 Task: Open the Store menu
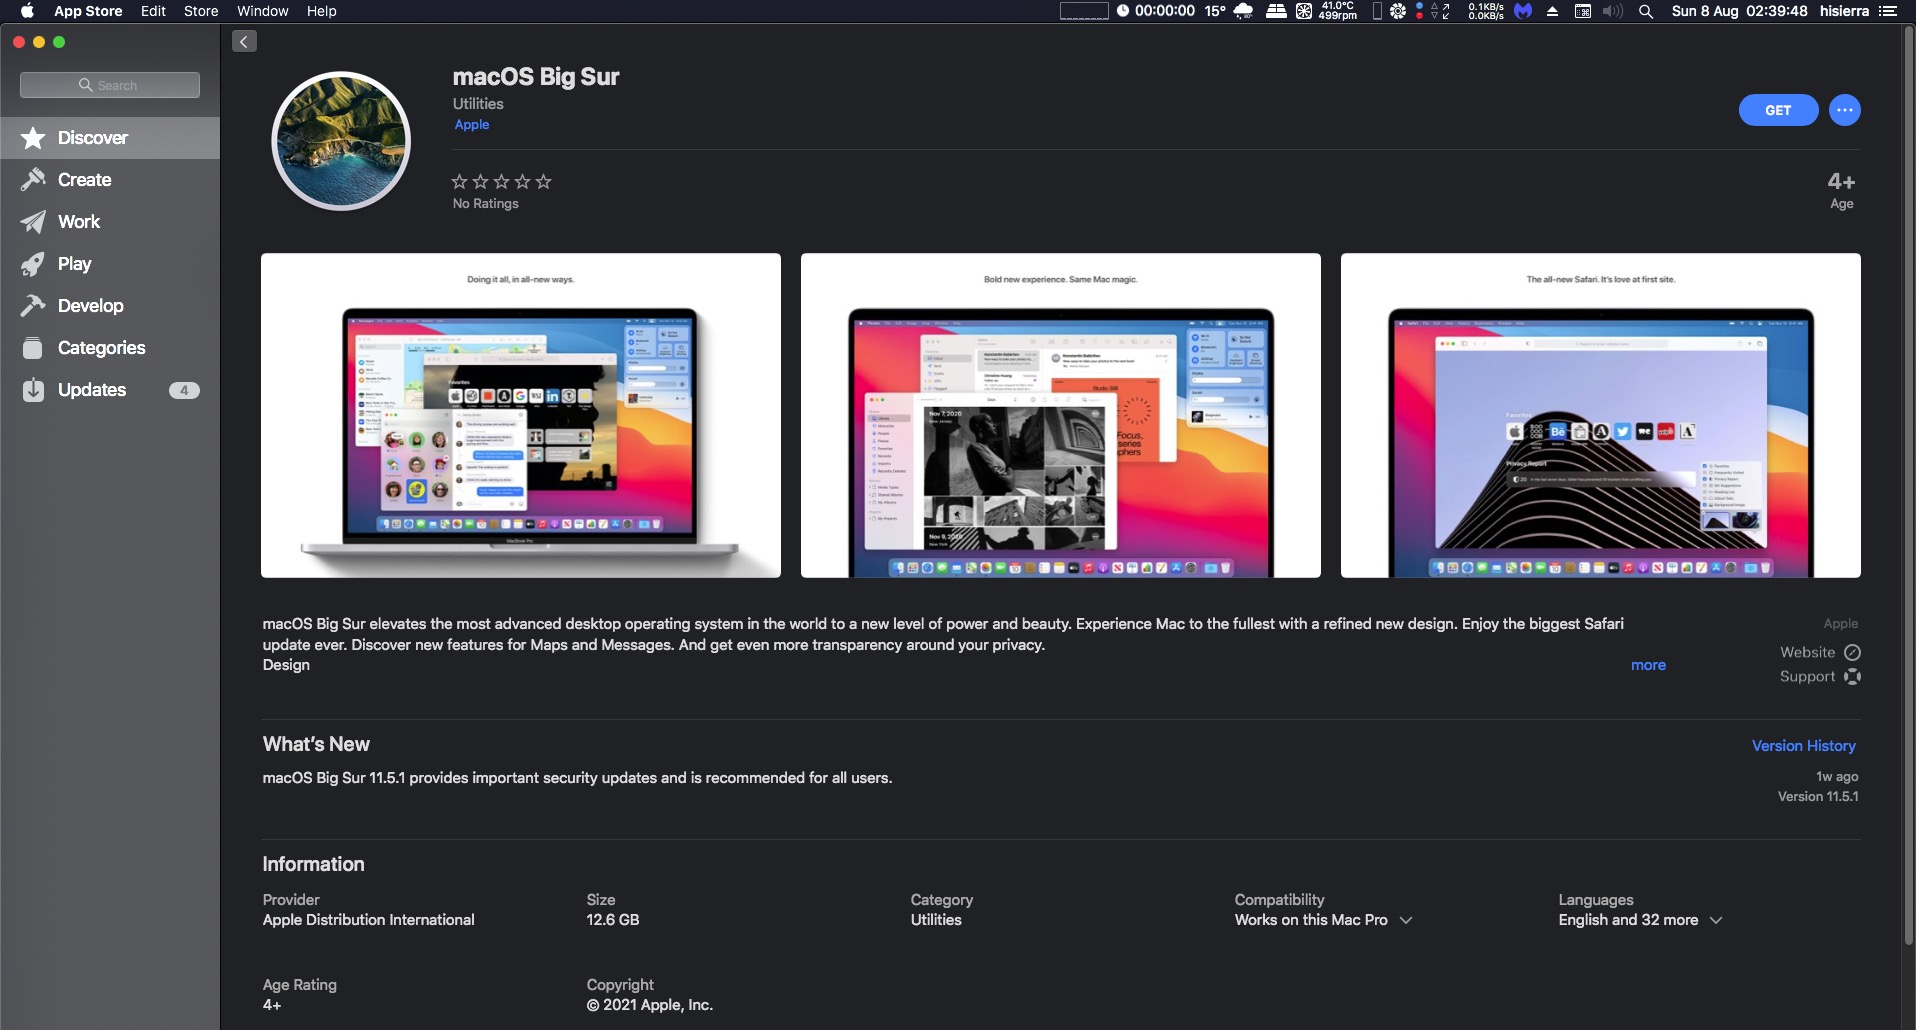201,11
